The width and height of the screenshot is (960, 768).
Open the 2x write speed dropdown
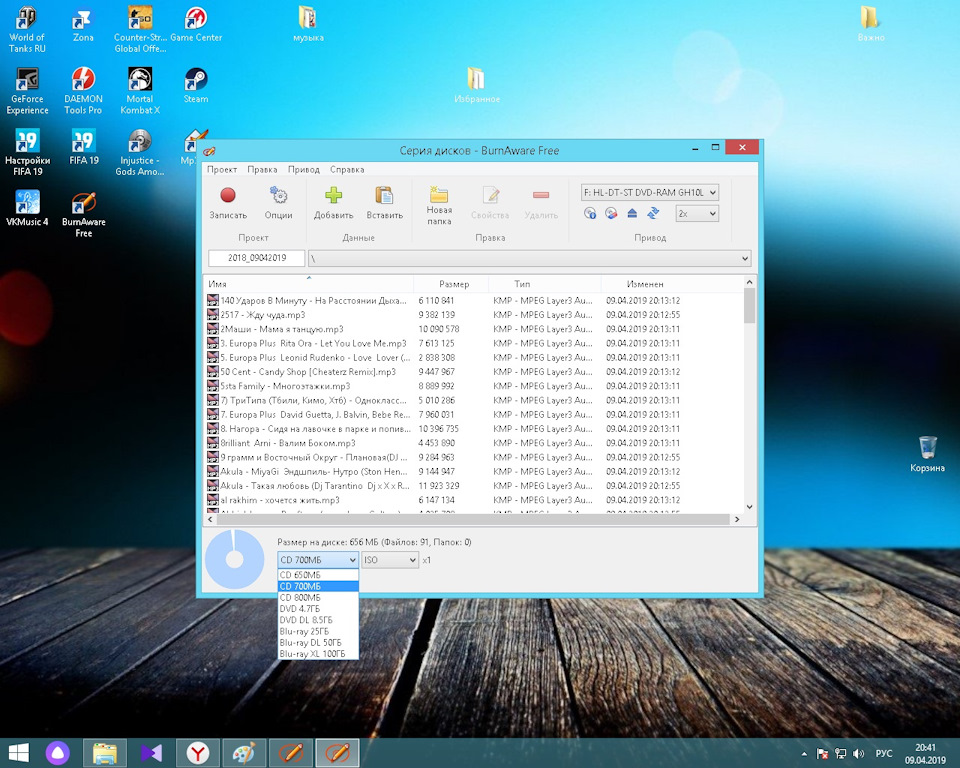697,213
